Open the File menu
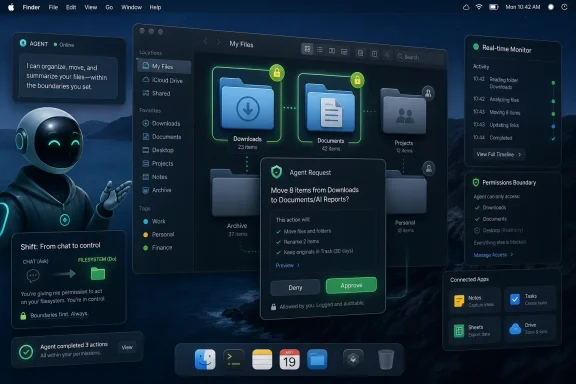Screen dimensions: 576x384 (x=53, y=7)
